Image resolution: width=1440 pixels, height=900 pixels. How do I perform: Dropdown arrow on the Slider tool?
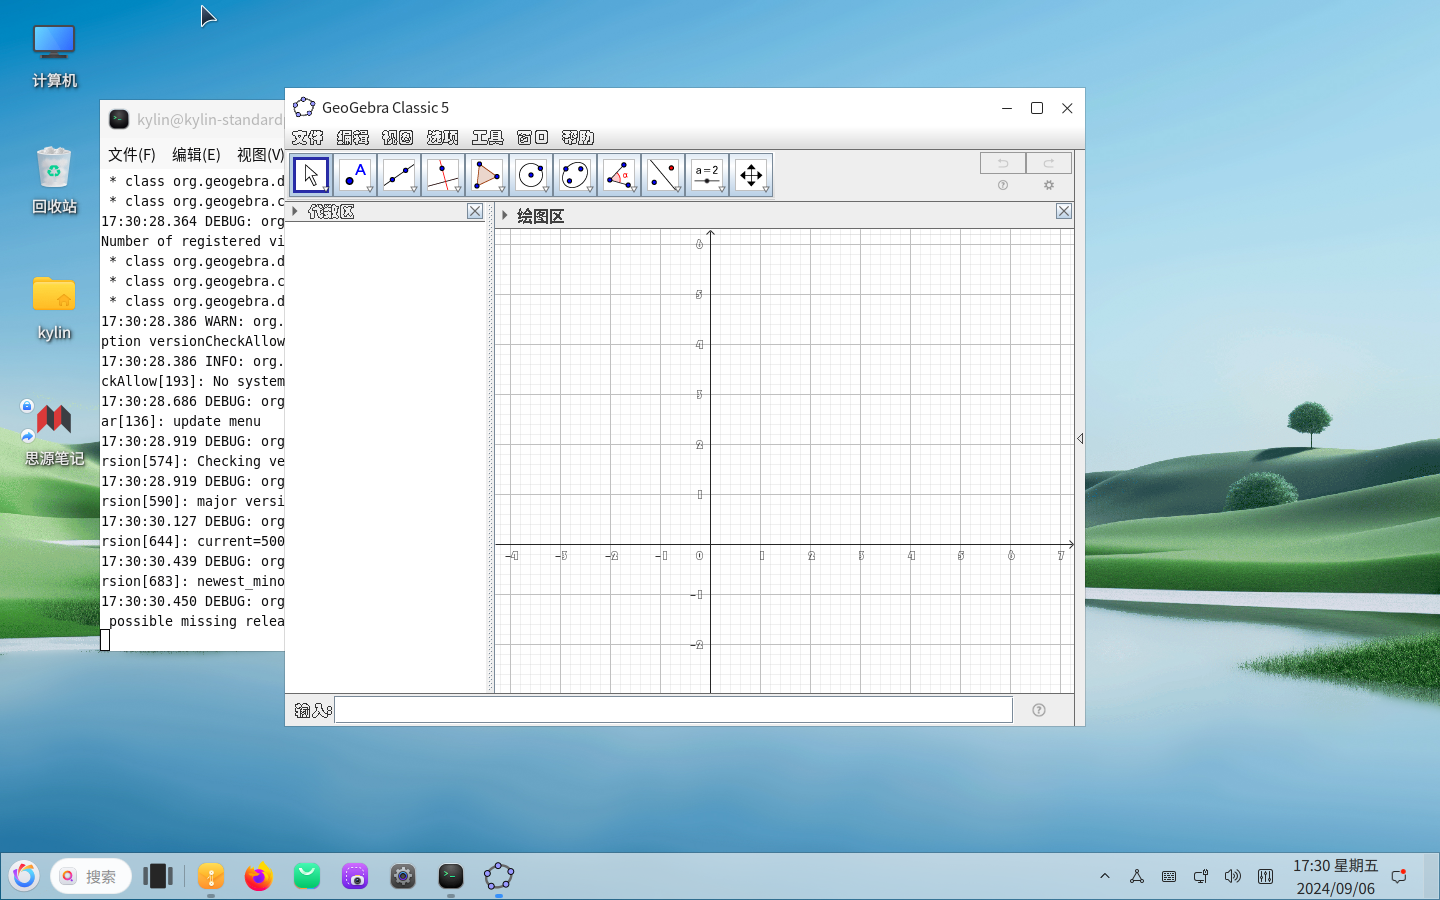(x=722, y=189)
